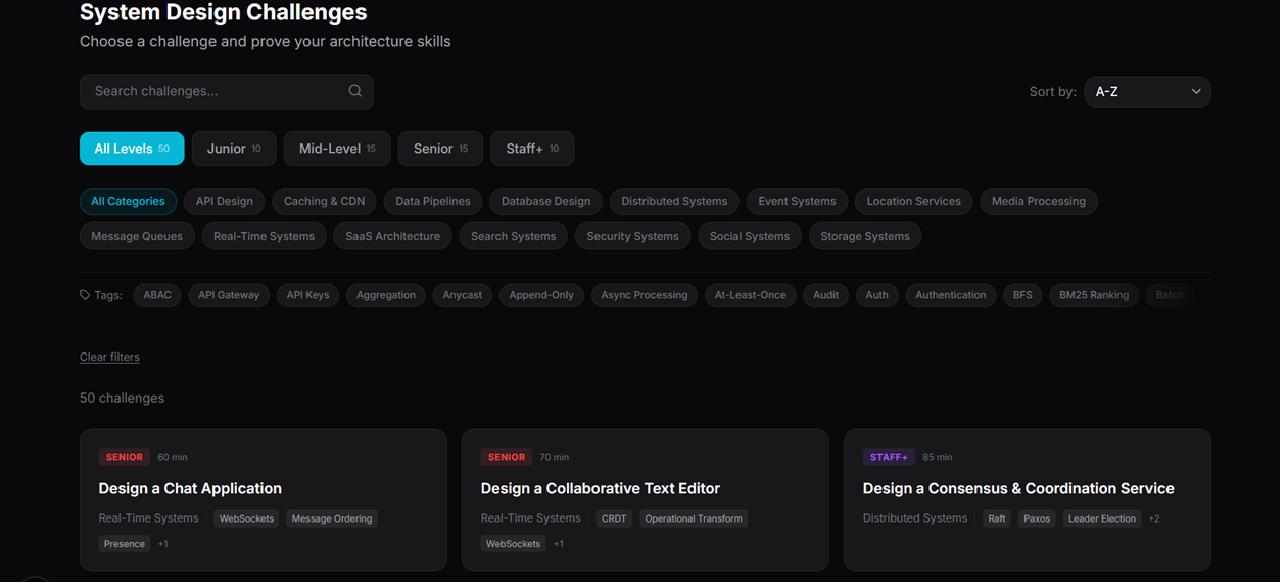Filter by the Message Queues category
Image resolution: width=1280 pixels, height=584 pixels.
[136, 236]
